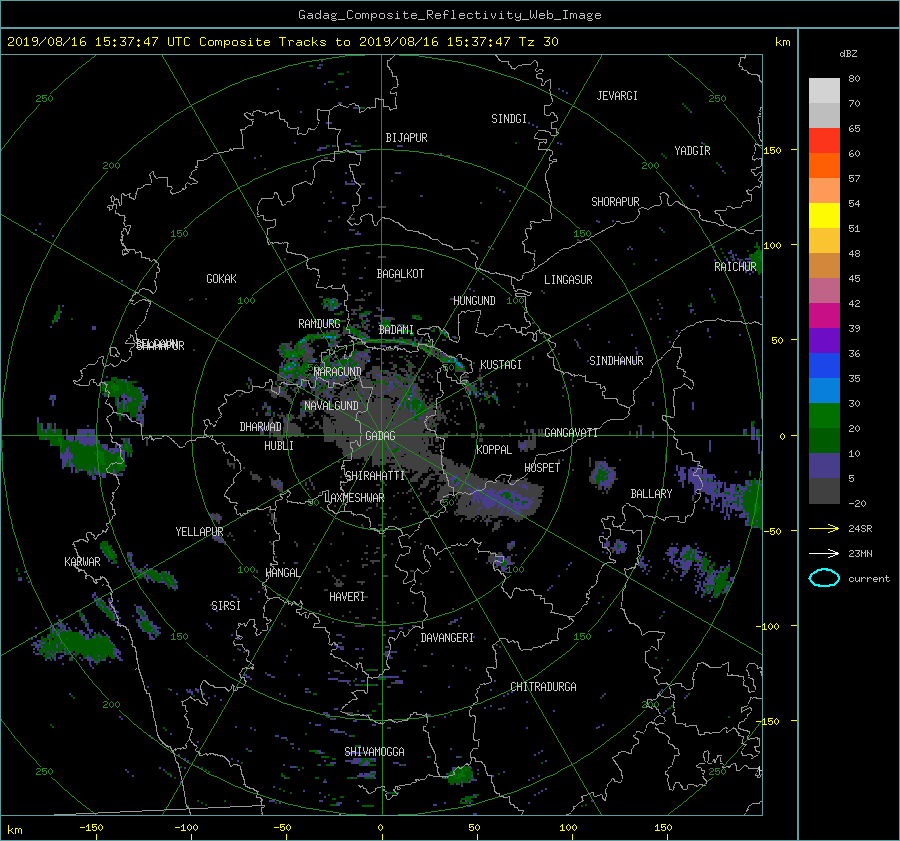
Task: Click the BALLARY city label
Action: (x=651, y=494)
